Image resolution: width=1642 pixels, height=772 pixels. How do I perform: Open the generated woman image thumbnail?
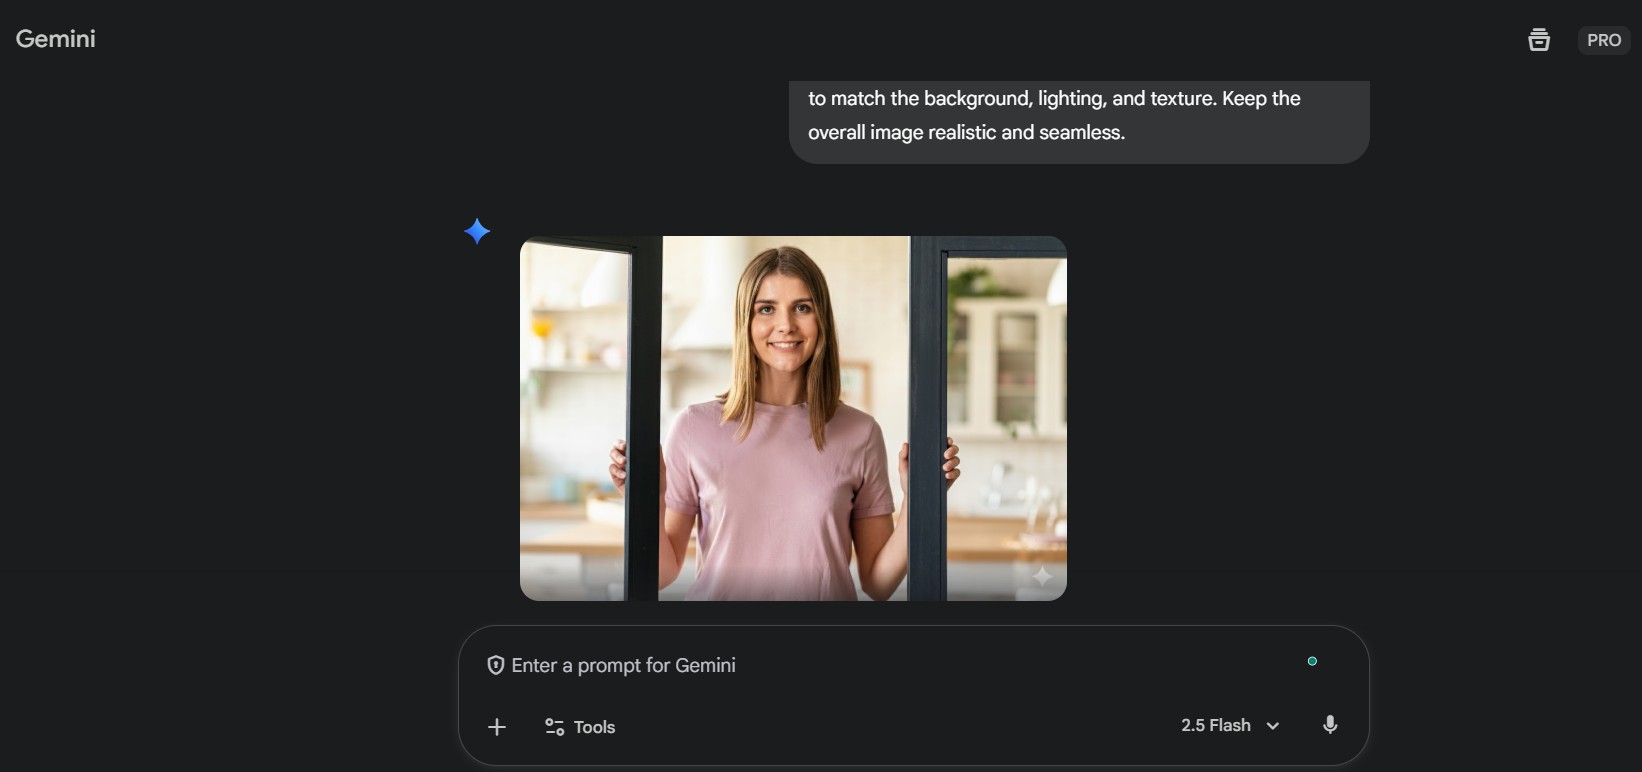[x=793, y=418]
